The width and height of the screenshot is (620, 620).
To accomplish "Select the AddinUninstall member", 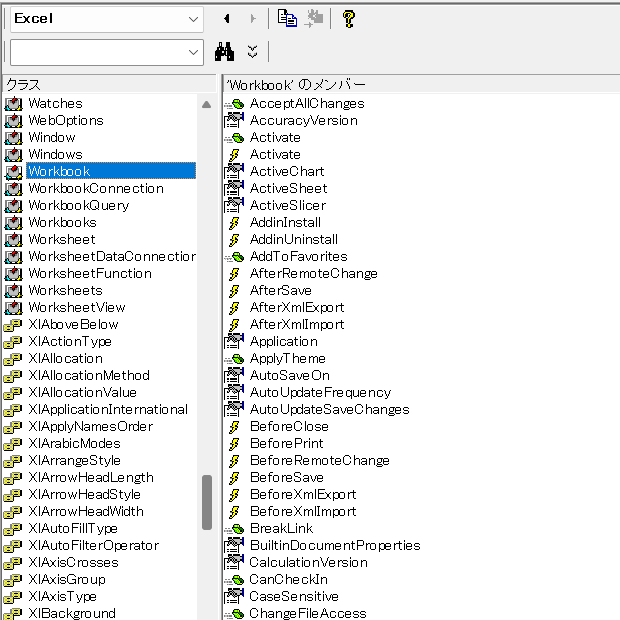I will [294, 240].
